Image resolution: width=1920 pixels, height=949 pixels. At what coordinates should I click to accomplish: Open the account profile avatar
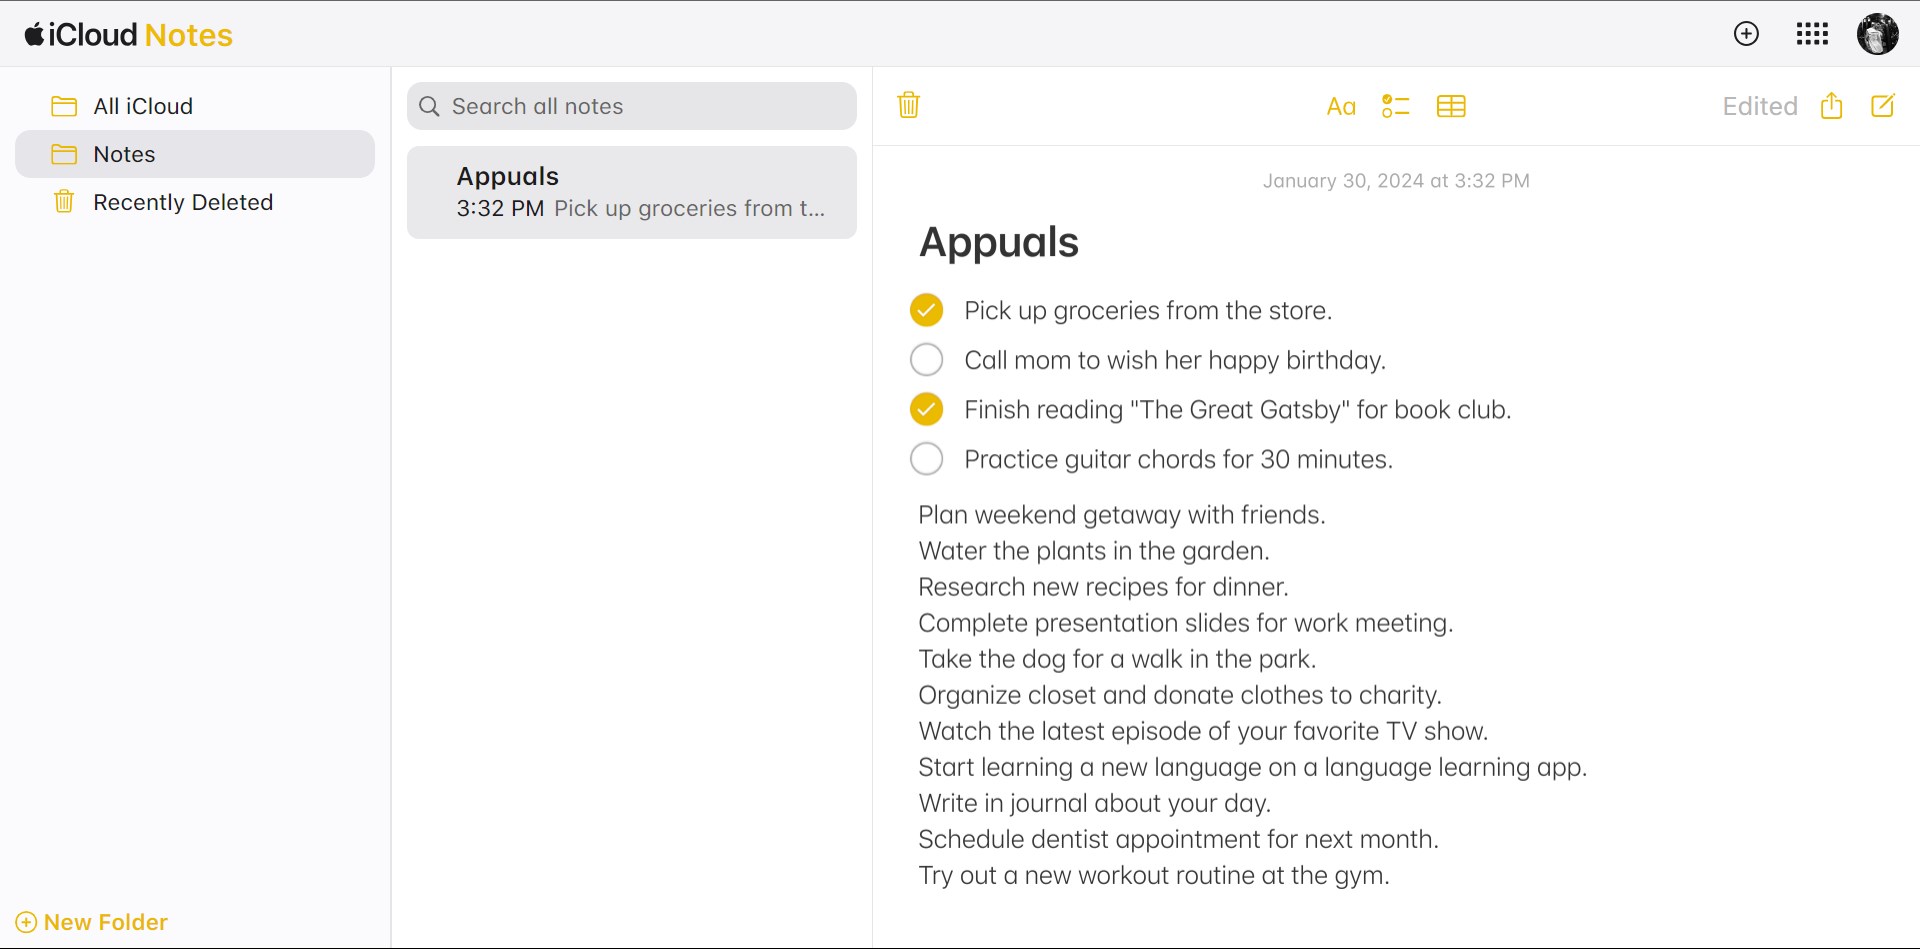tap(1877, 34)
